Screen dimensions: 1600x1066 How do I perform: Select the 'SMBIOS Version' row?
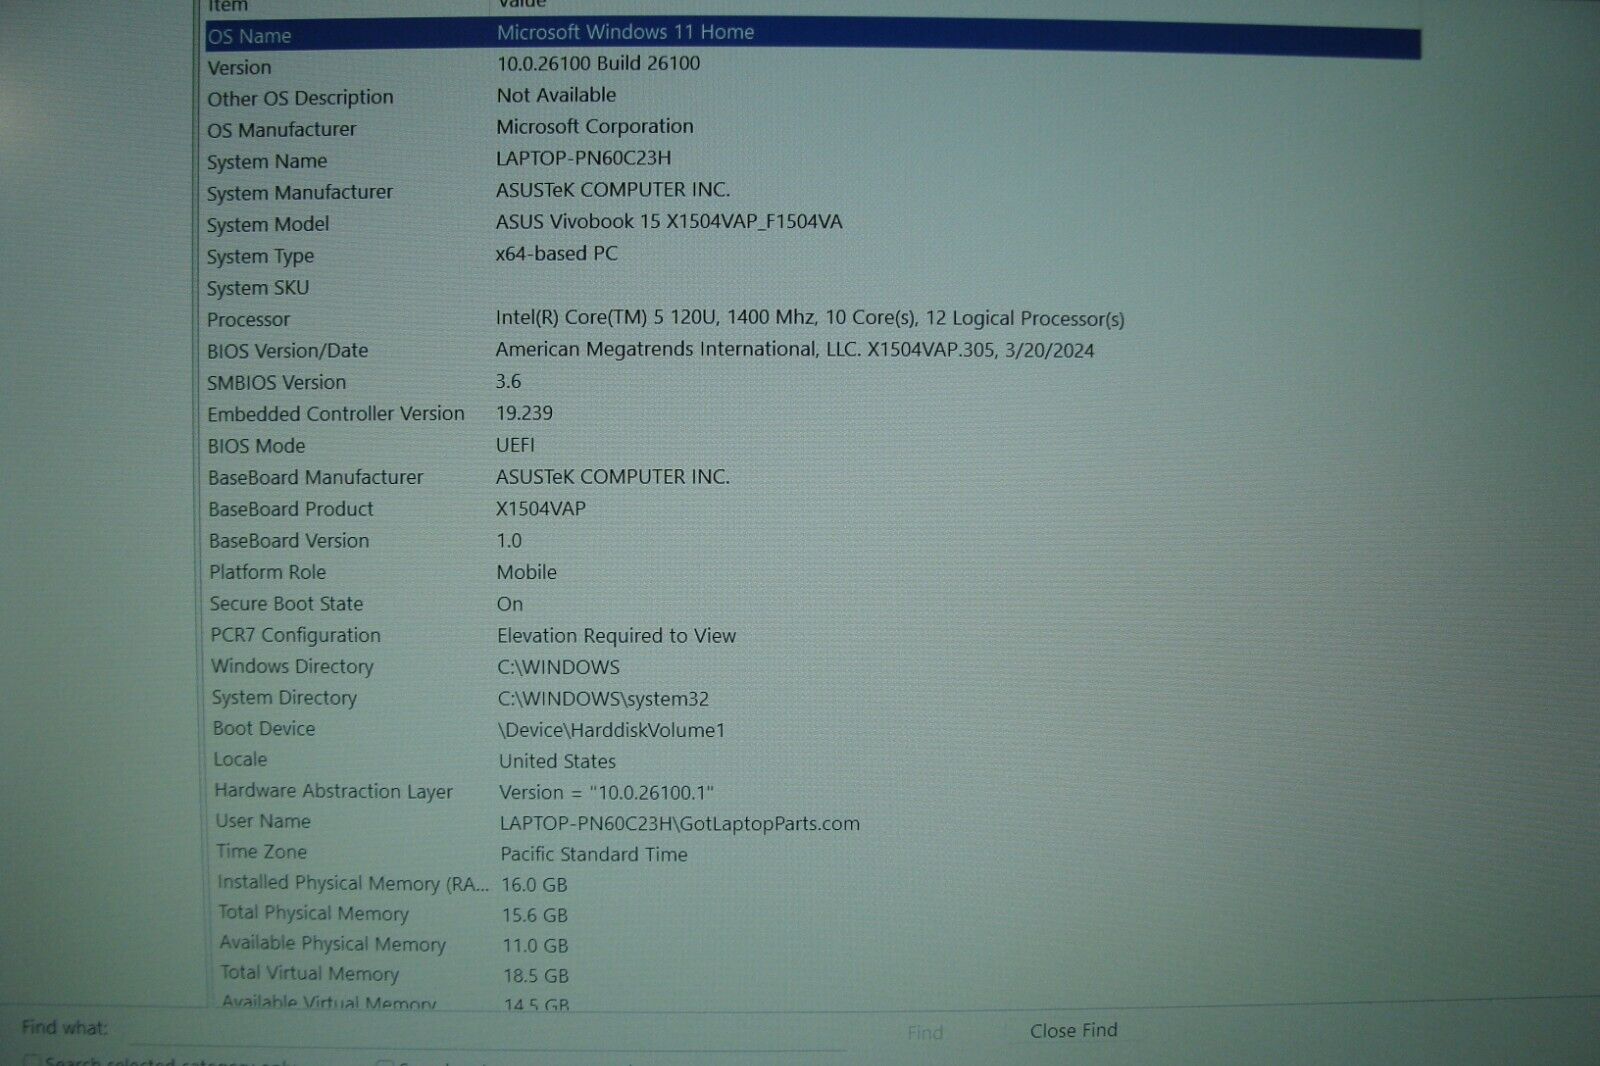point(276,382)
